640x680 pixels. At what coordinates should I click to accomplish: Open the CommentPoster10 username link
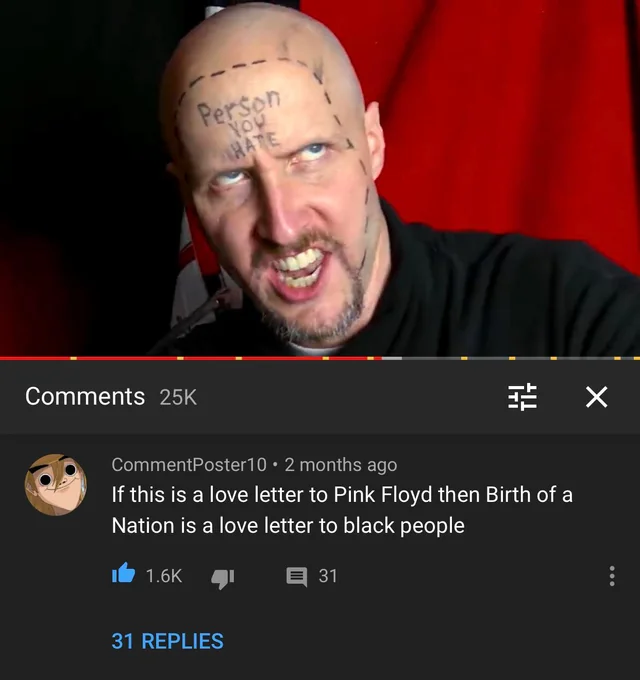189,464
